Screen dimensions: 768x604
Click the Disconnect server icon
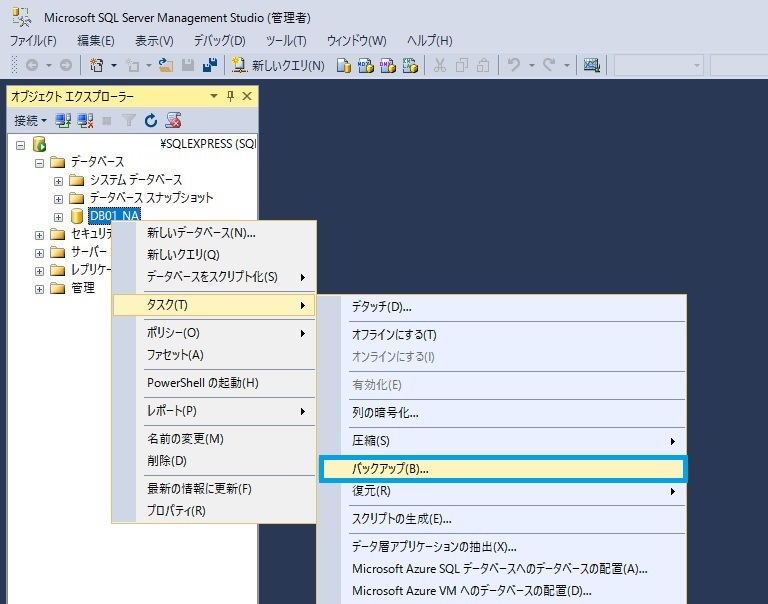(x=86, y=120)
